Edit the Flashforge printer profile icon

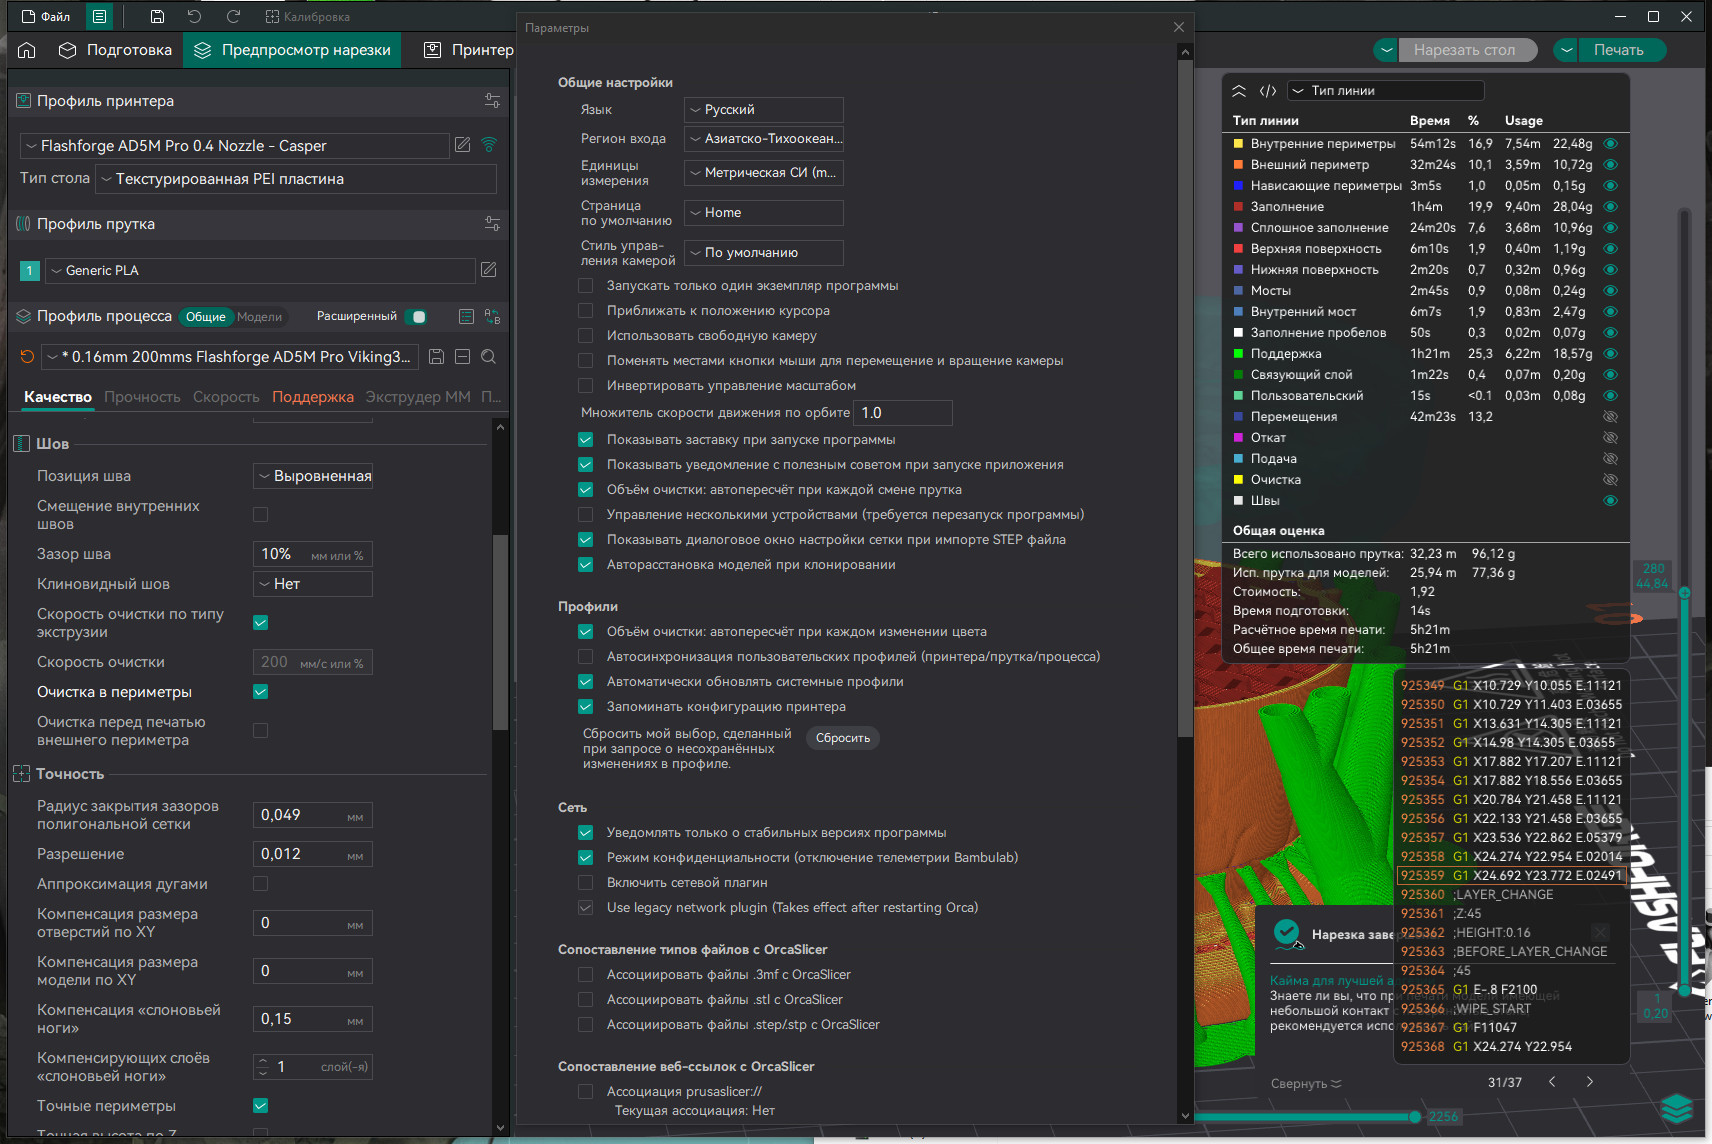[x=462, y=145]
